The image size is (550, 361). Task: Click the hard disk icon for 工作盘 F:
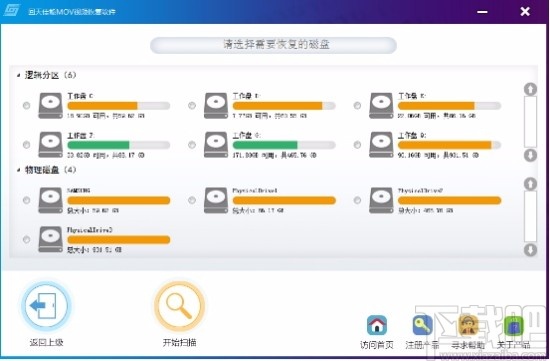coord(51,145)
